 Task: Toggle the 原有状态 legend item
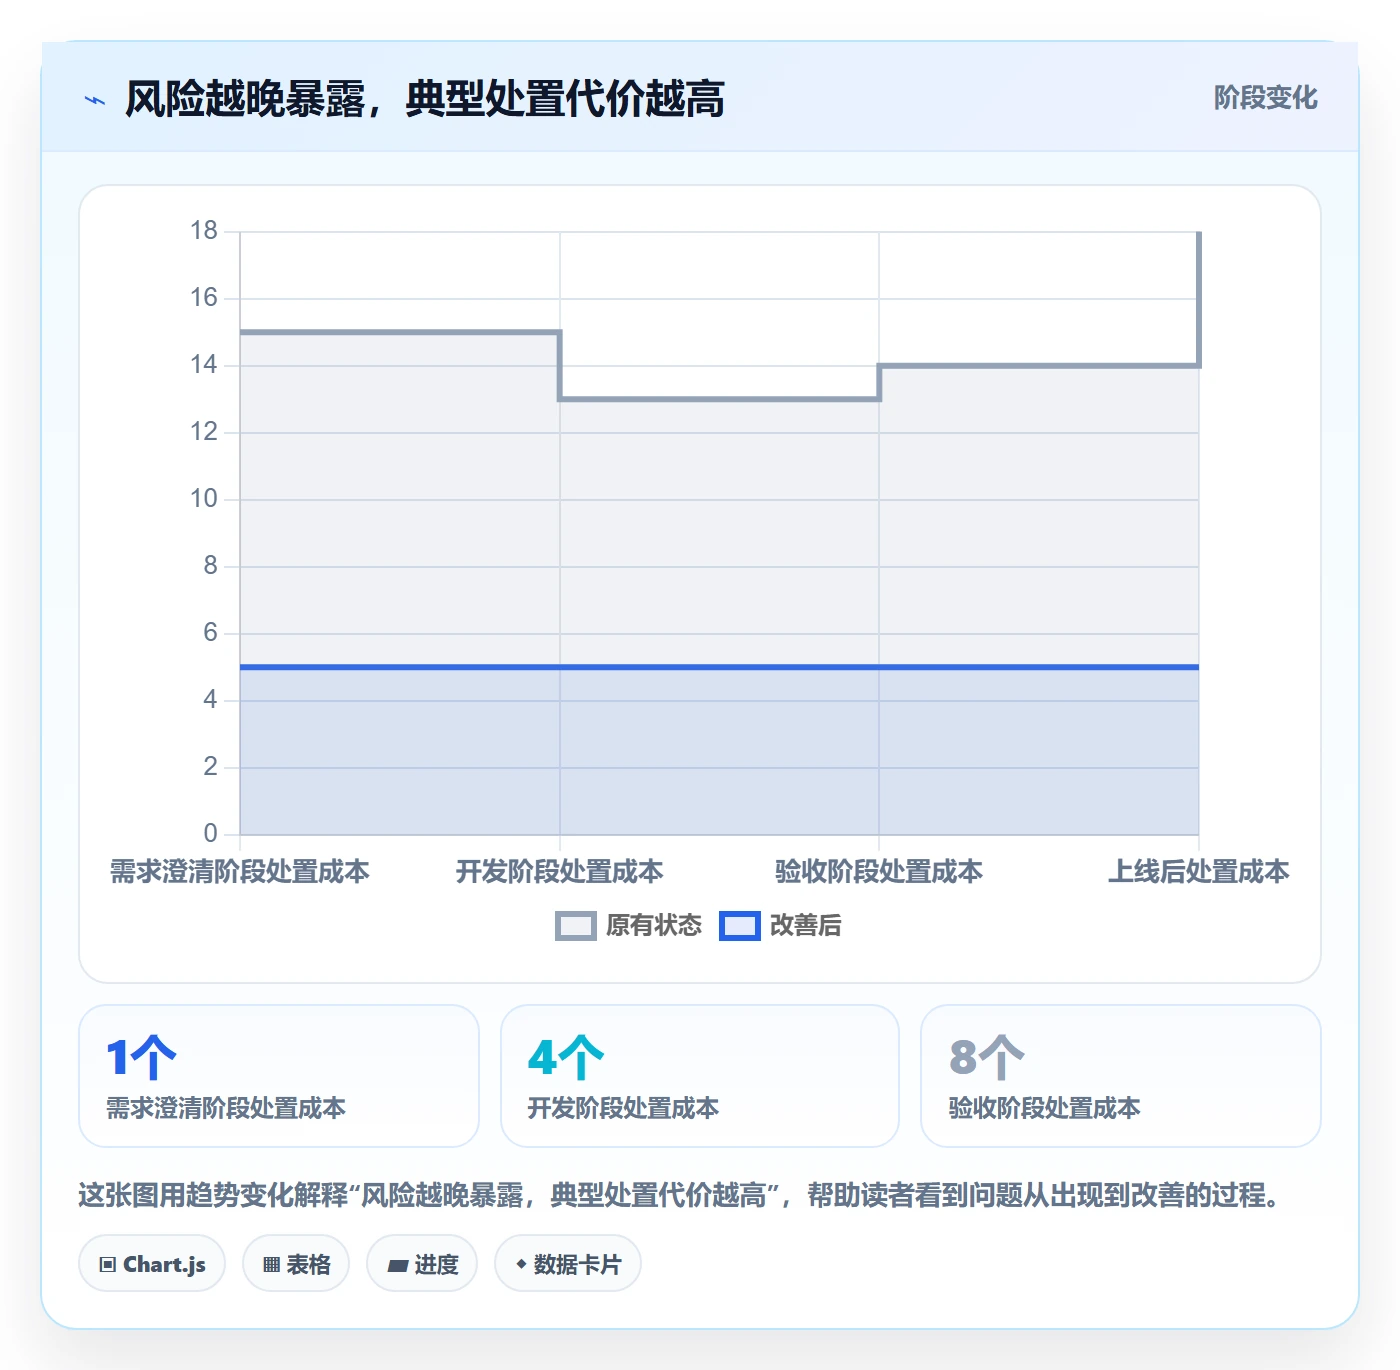point(629,925)
